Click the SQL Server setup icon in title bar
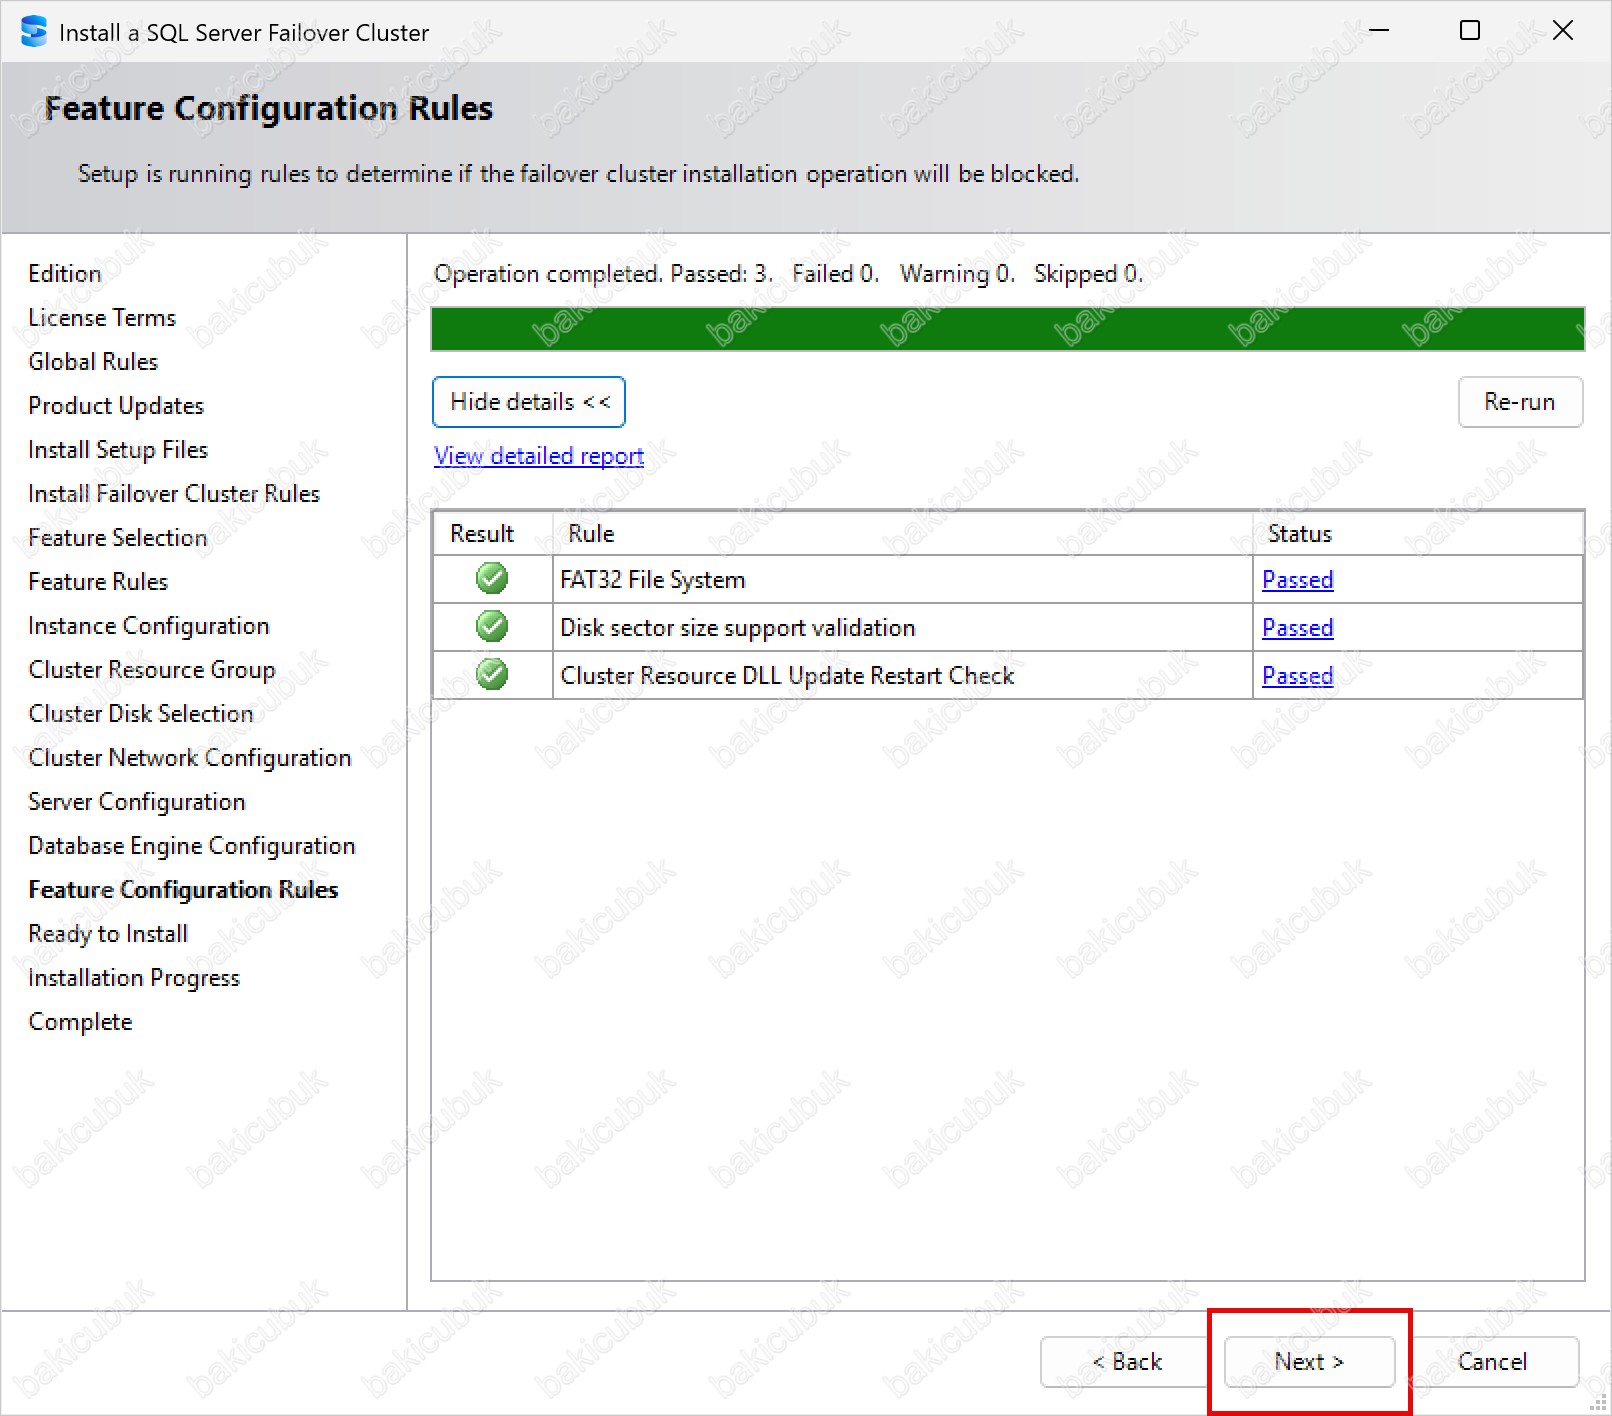The image size is (1612, 1416). coord(33,32)
